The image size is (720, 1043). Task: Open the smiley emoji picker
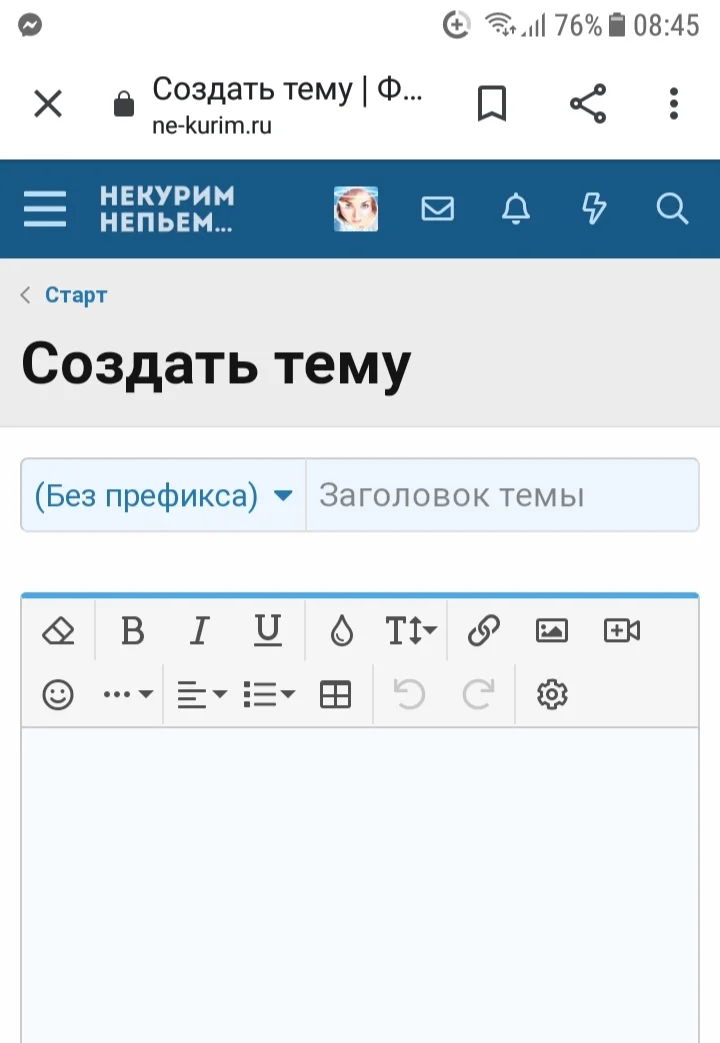[x=58, y=694]
